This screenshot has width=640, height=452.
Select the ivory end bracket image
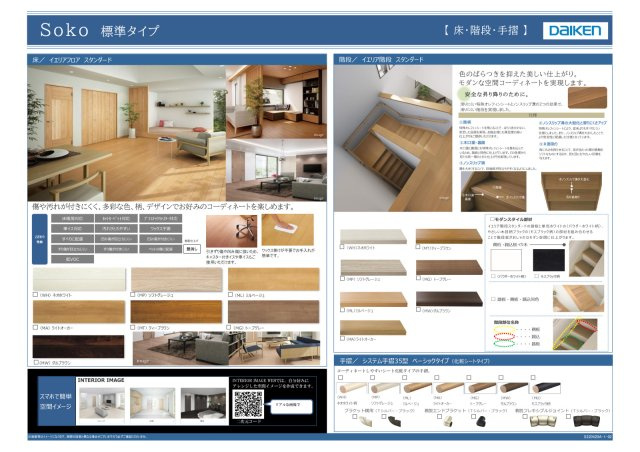(x=449, y=421)
